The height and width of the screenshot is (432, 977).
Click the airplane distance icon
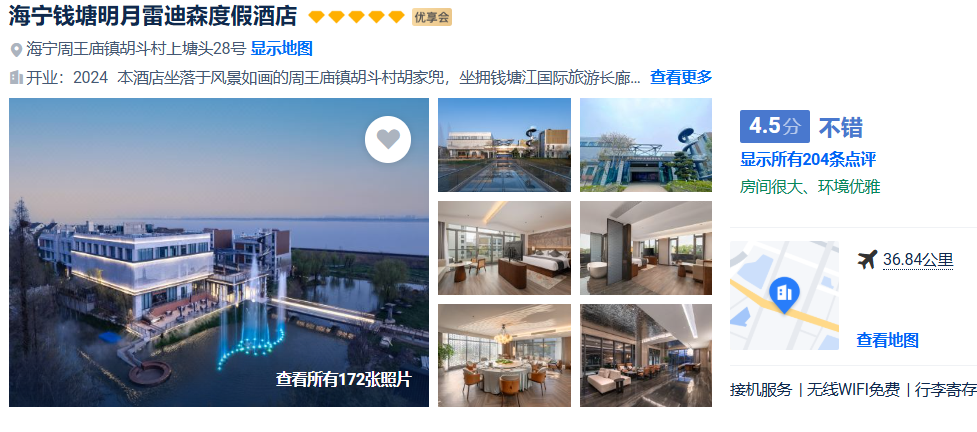pyautogui.click(x=867, y=259)
